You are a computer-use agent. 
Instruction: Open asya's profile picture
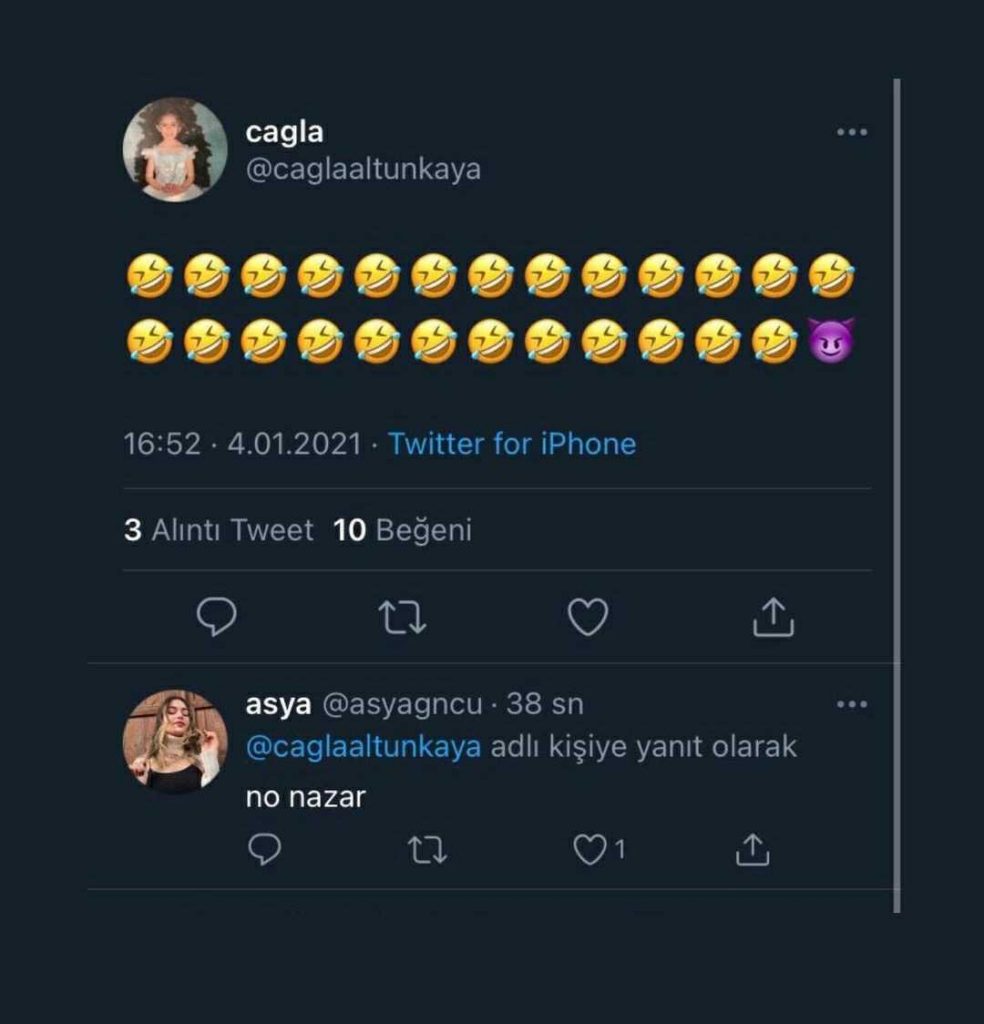tap(175, 742)
